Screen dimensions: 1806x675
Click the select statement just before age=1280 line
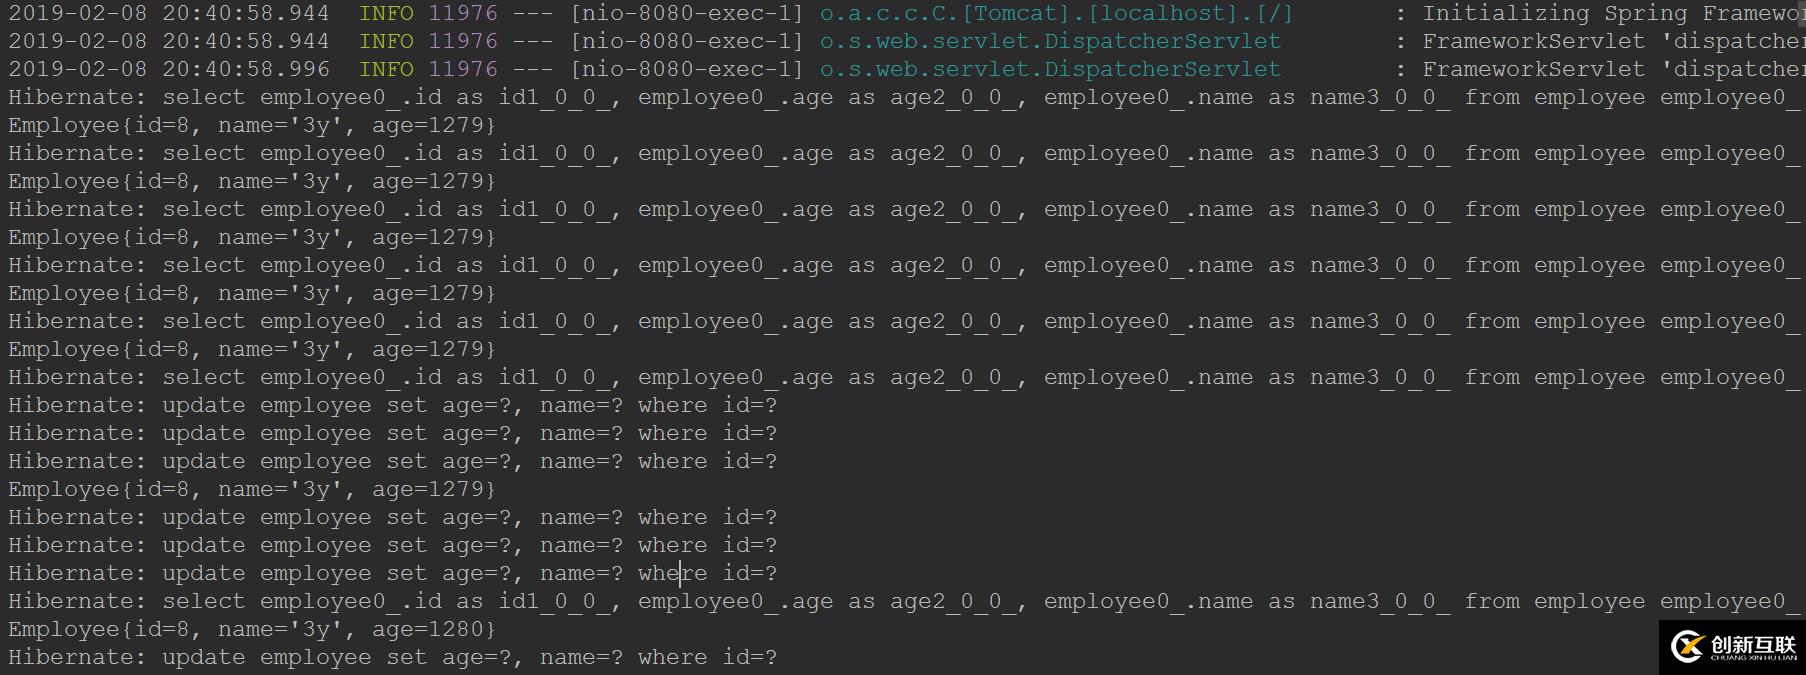tap(903, 601)
